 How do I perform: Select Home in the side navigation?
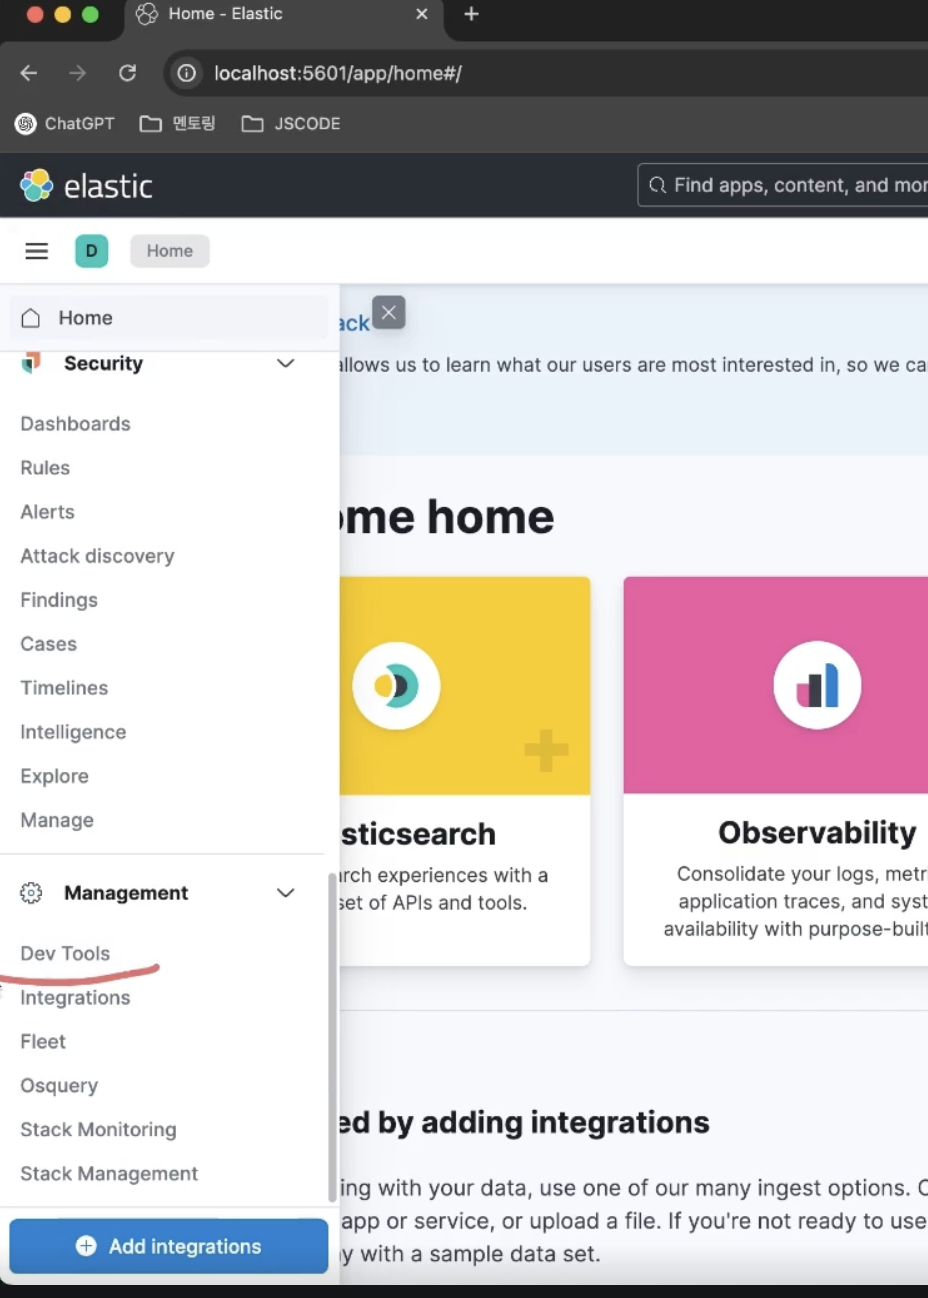tap(168, 318)
